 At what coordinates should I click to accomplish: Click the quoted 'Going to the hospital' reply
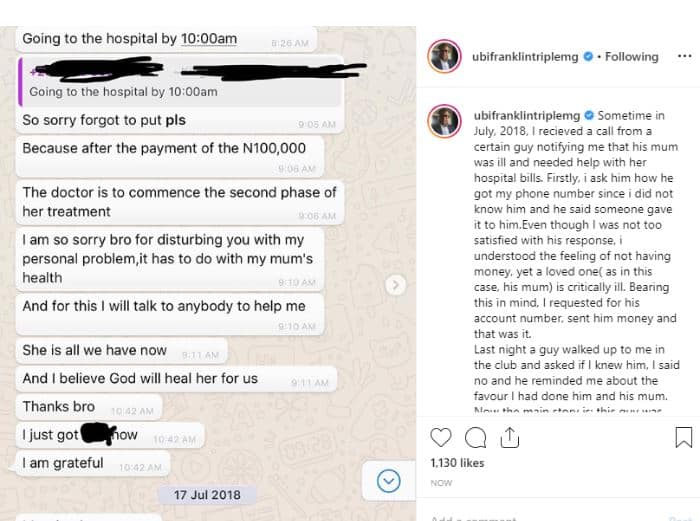pos(180,82)
